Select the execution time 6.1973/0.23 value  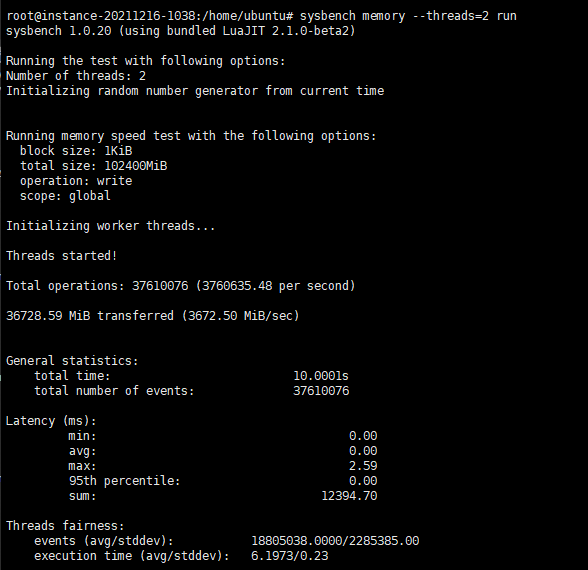[290, 556]
